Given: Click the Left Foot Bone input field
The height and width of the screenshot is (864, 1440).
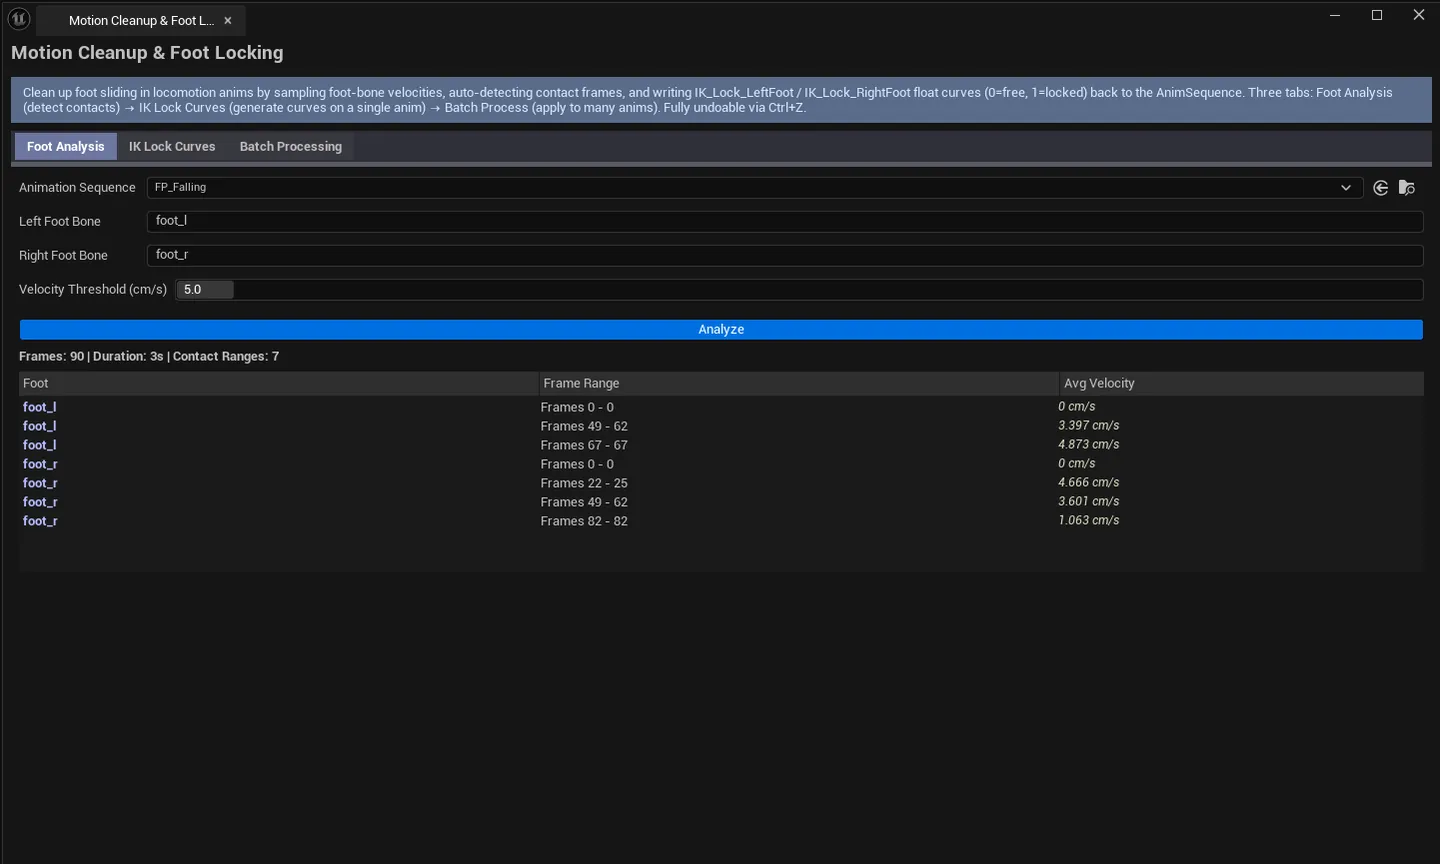Looking at the screenshot, I should pyautogui.click(x=785, y=221).
